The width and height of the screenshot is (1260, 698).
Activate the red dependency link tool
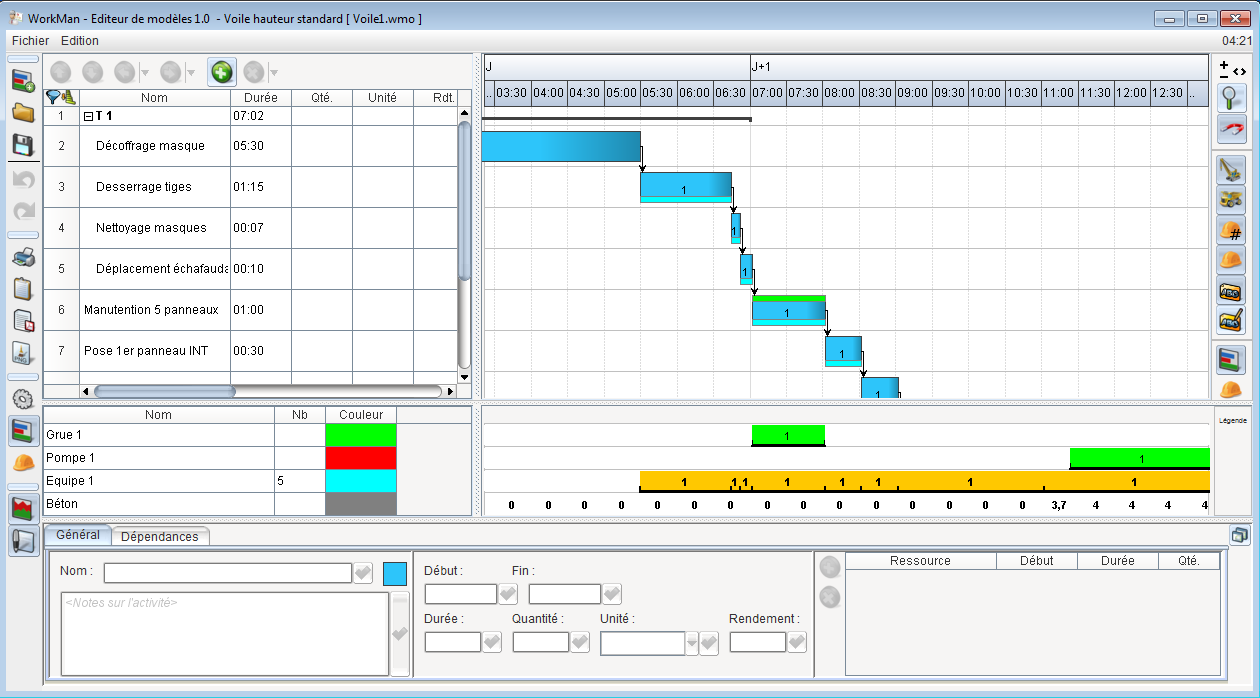click(x=1233, y=128)
